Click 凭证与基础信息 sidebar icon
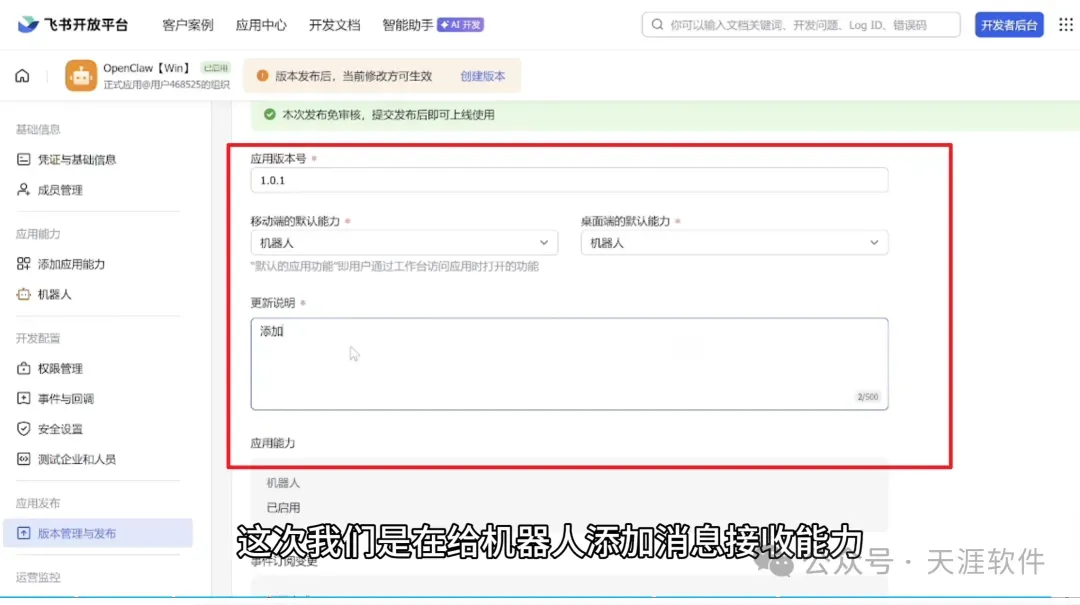Image resolution: width=1080 pixels, height=605 pixels. coord(23,159)
